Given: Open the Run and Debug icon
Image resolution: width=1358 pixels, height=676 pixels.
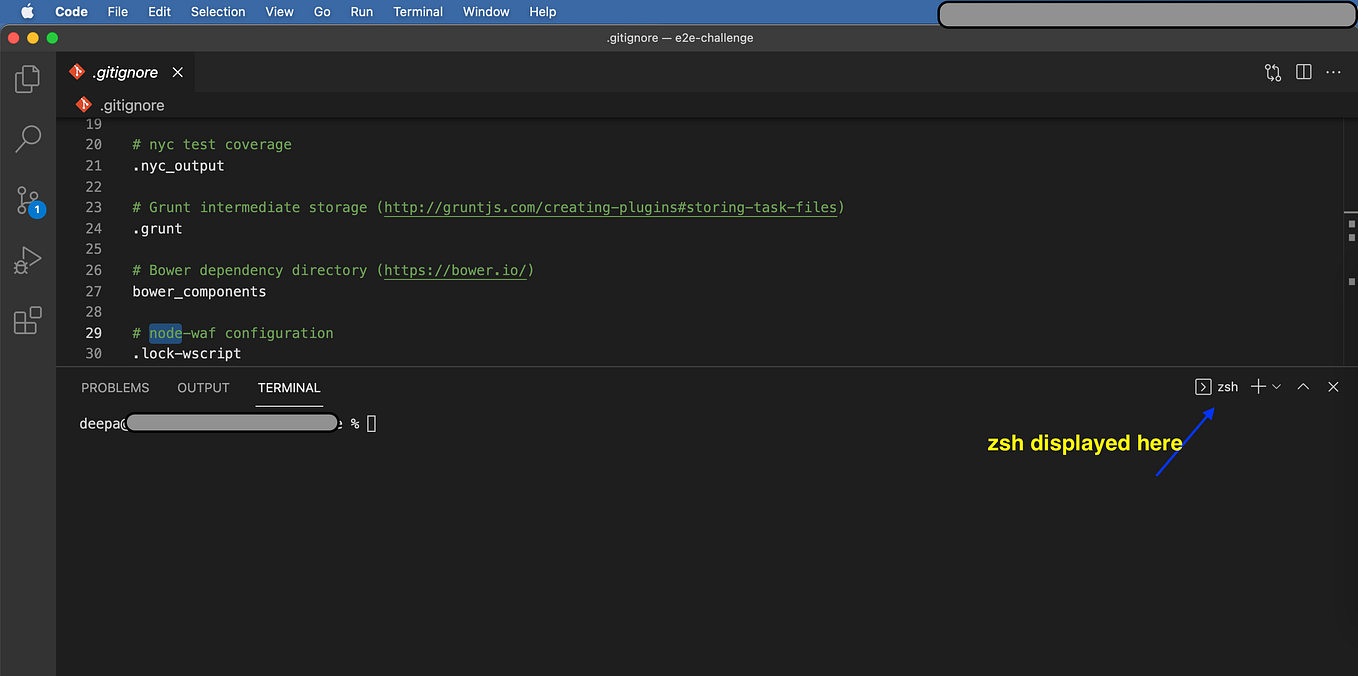Looking at the screenshot, I should (27, 259).
